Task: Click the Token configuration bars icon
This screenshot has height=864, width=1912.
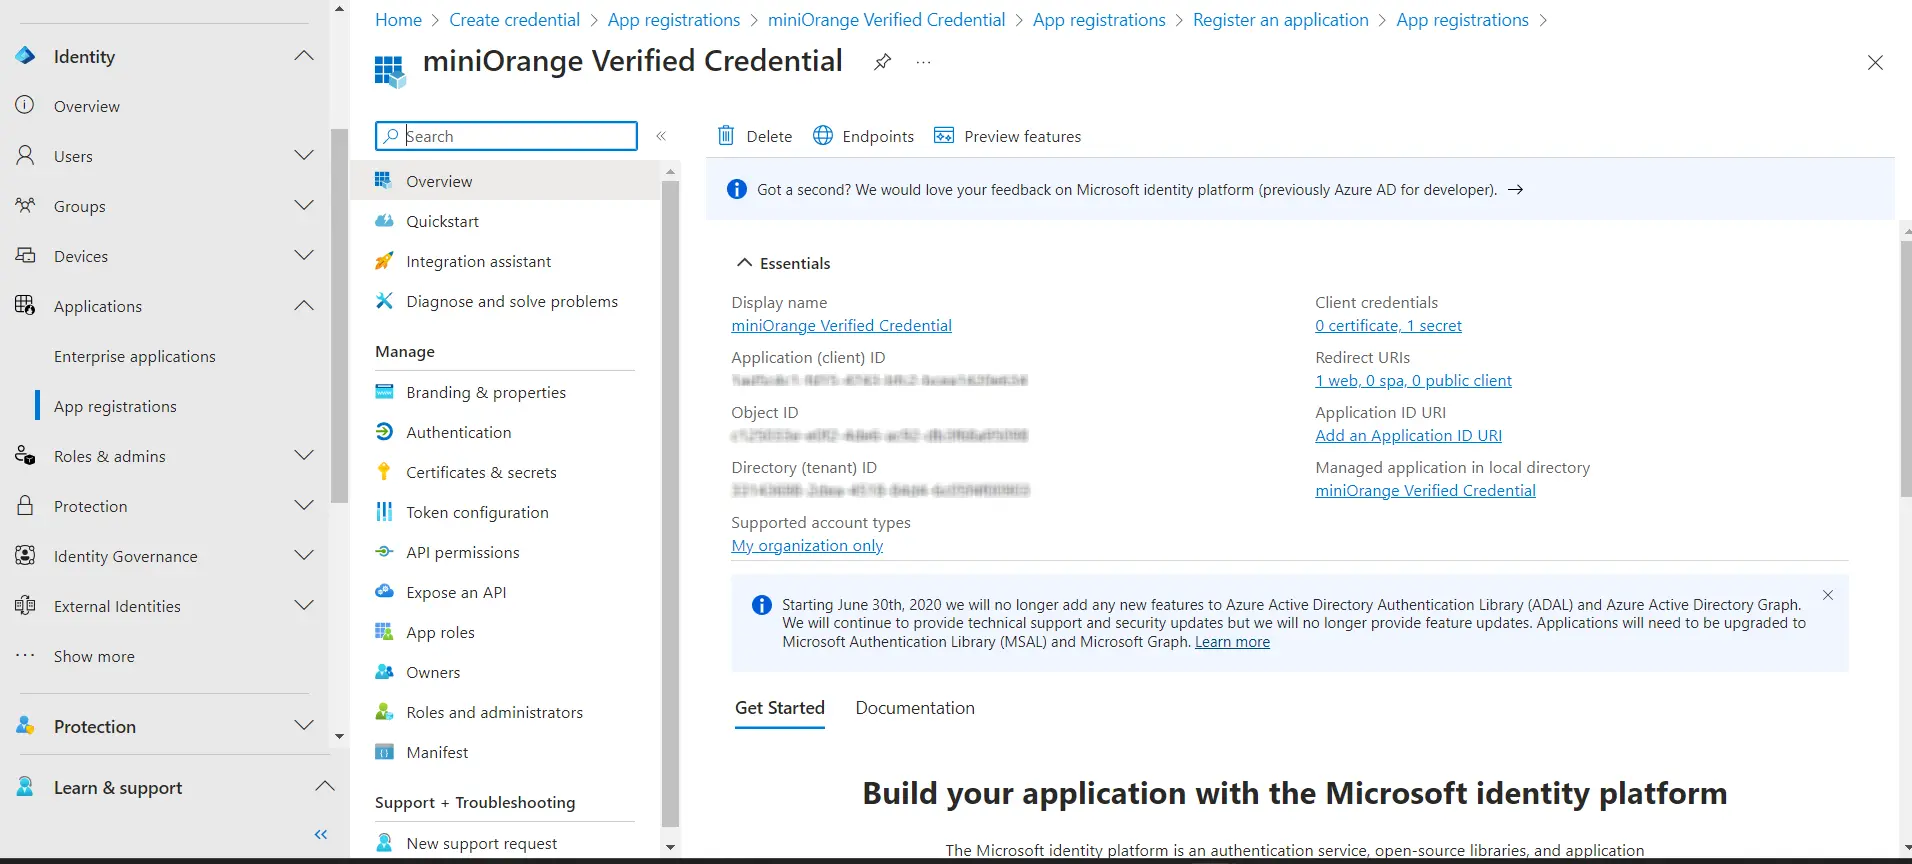Action: pos(383,512)
